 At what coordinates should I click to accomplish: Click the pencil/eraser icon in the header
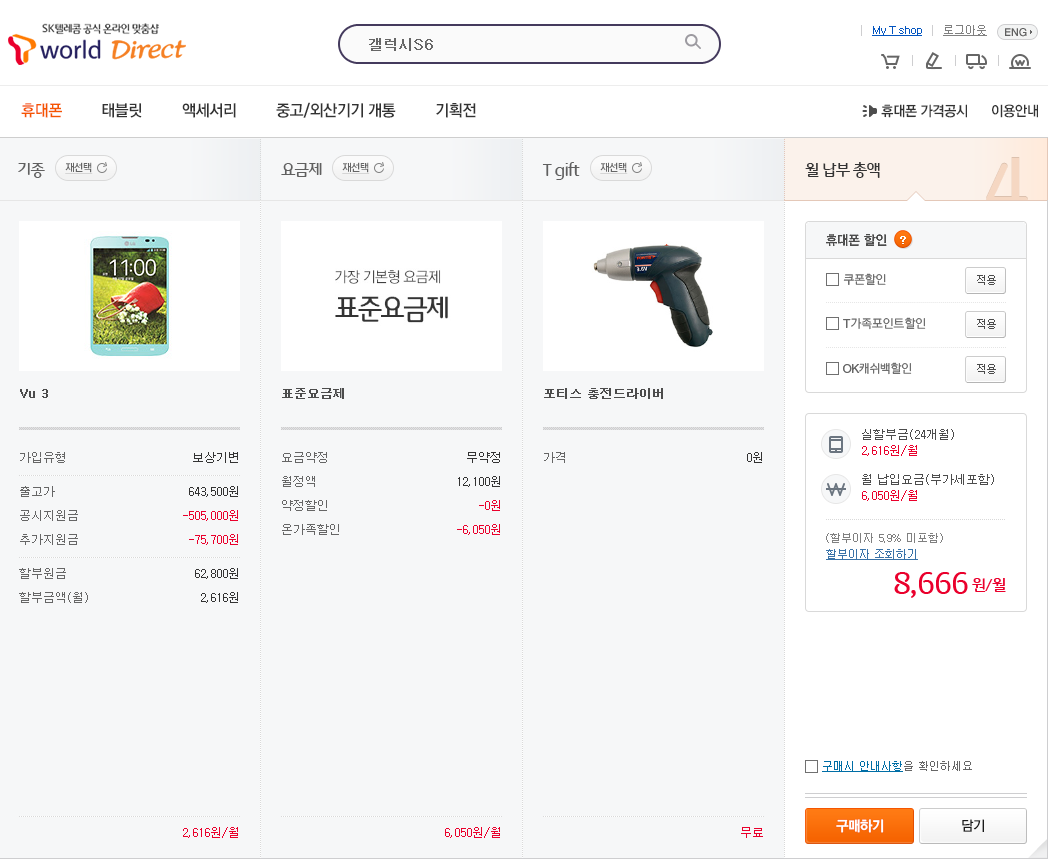click(933, 62)
